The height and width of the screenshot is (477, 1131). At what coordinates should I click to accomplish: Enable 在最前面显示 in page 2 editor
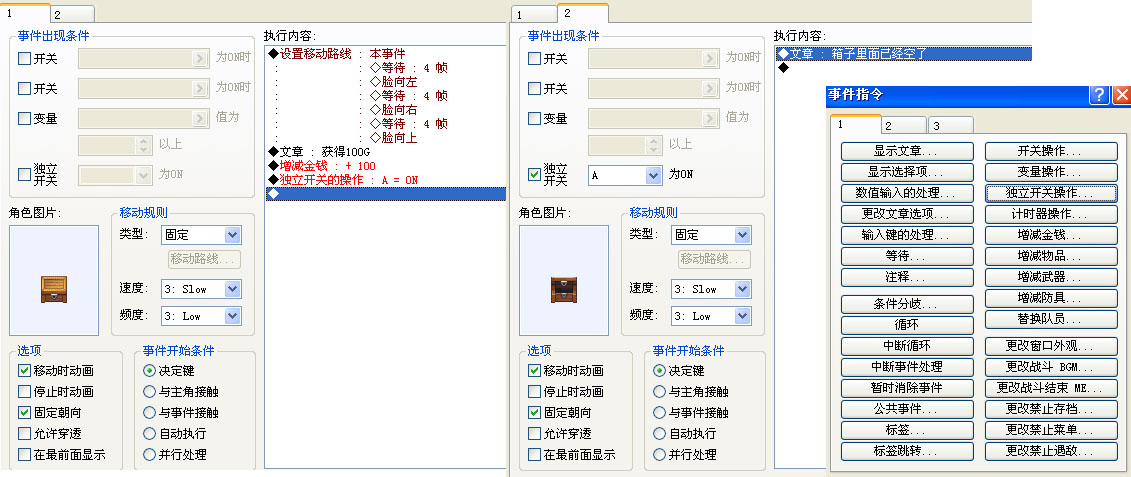point(534,455)
